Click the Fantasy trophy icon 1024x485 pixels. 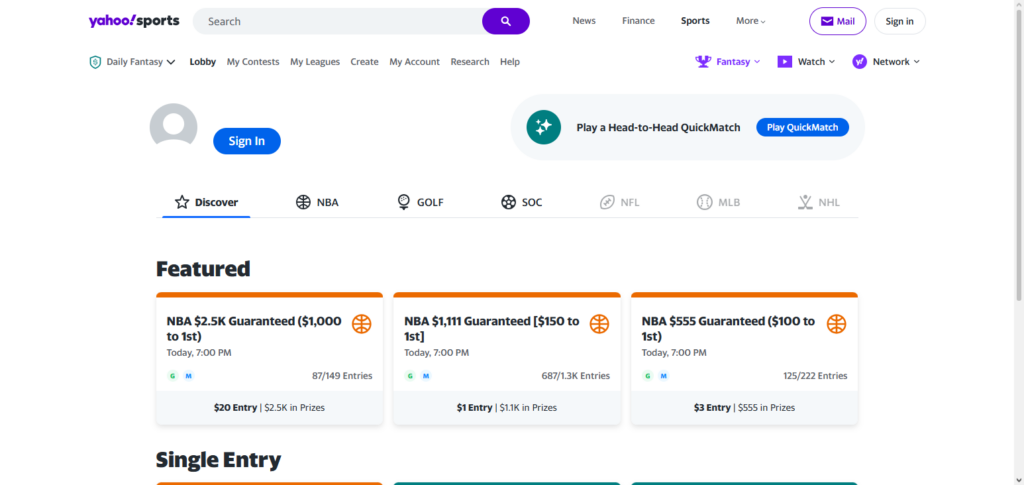pos(703,61)
